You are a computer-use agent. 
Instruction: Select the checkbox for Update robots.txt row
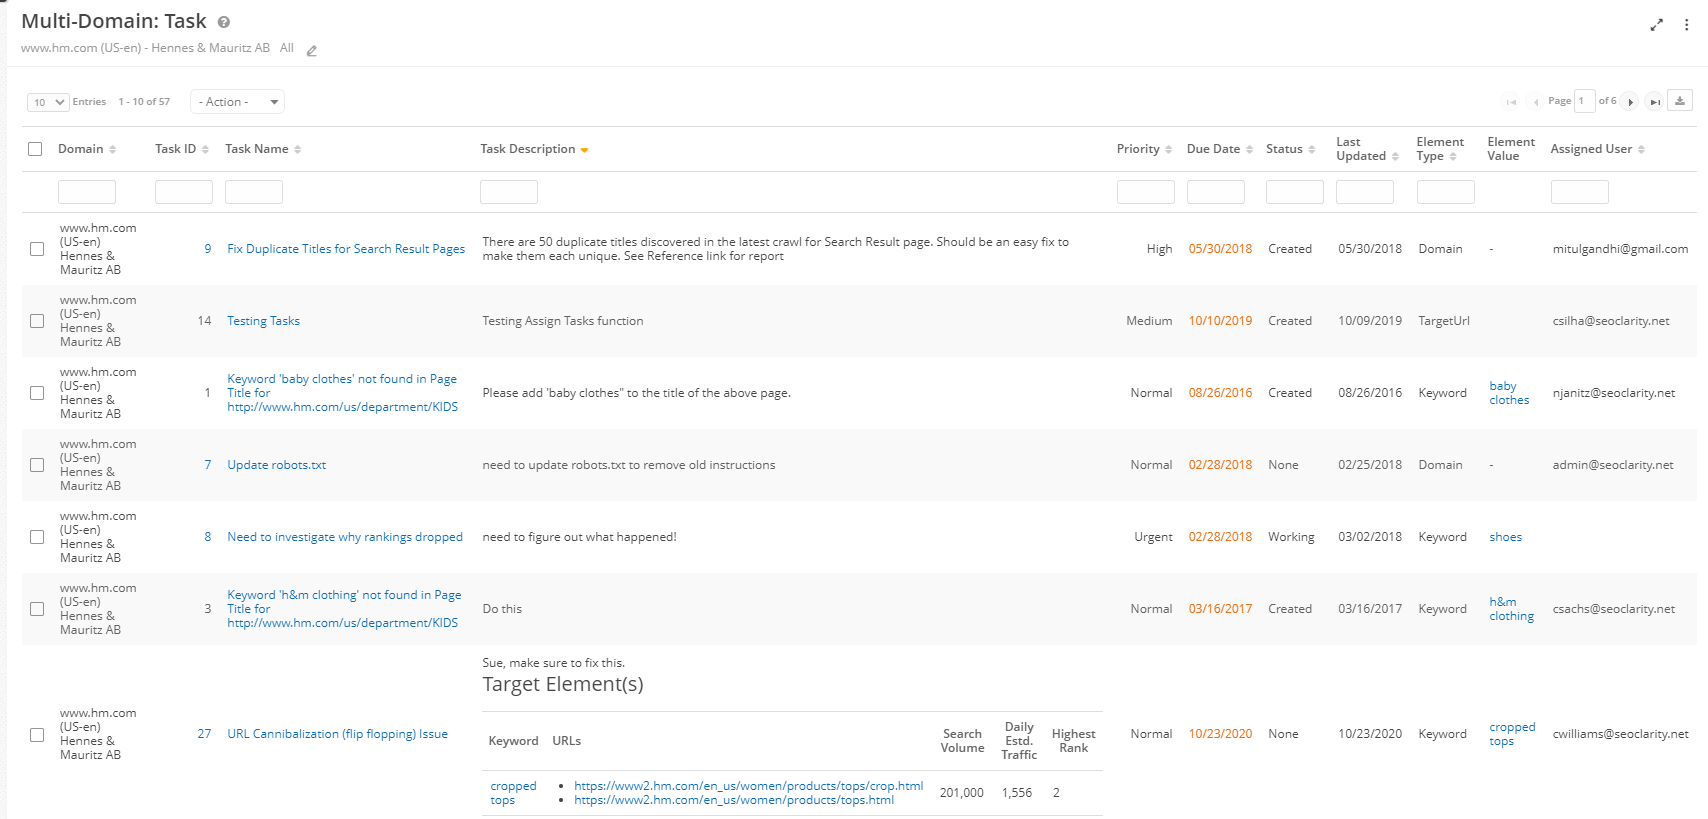tap(37, 465)
